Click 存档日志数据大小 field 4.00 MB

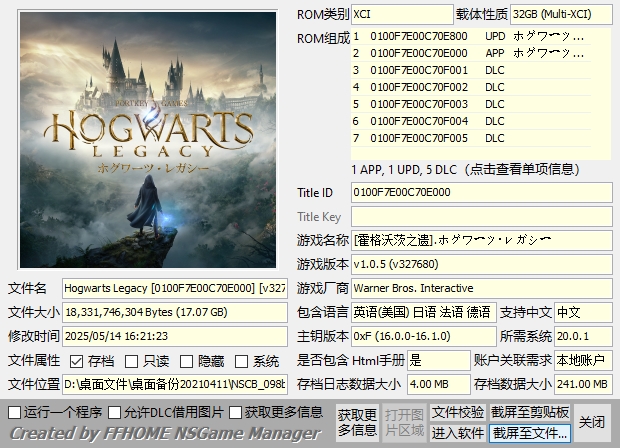click(x=439, y=384)
